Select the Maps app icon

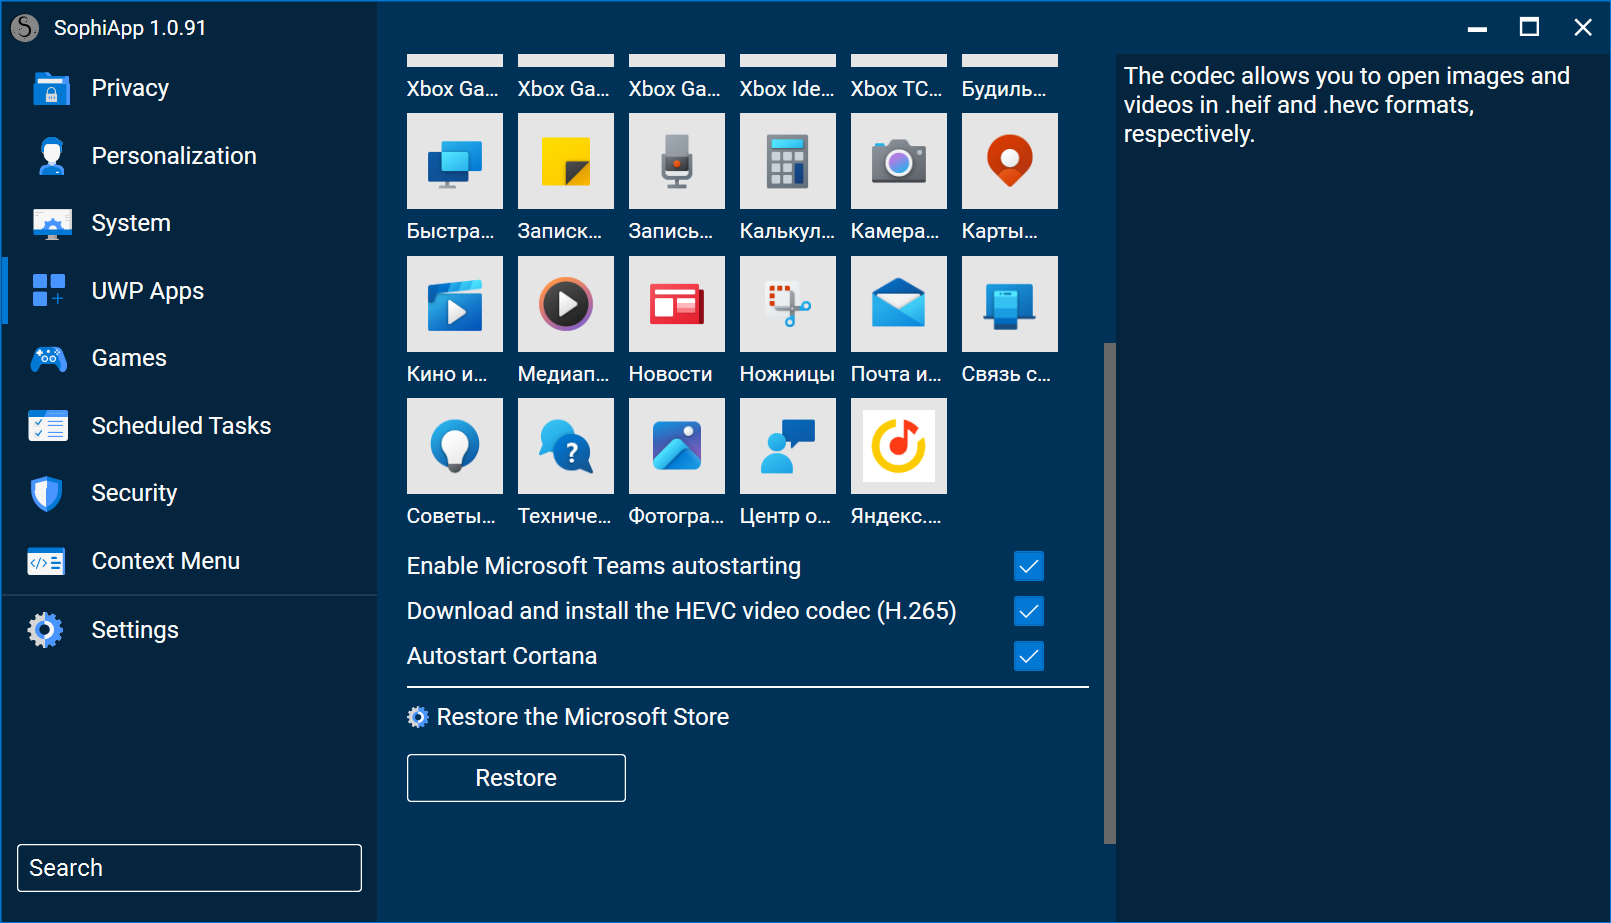coord(1009,162)
